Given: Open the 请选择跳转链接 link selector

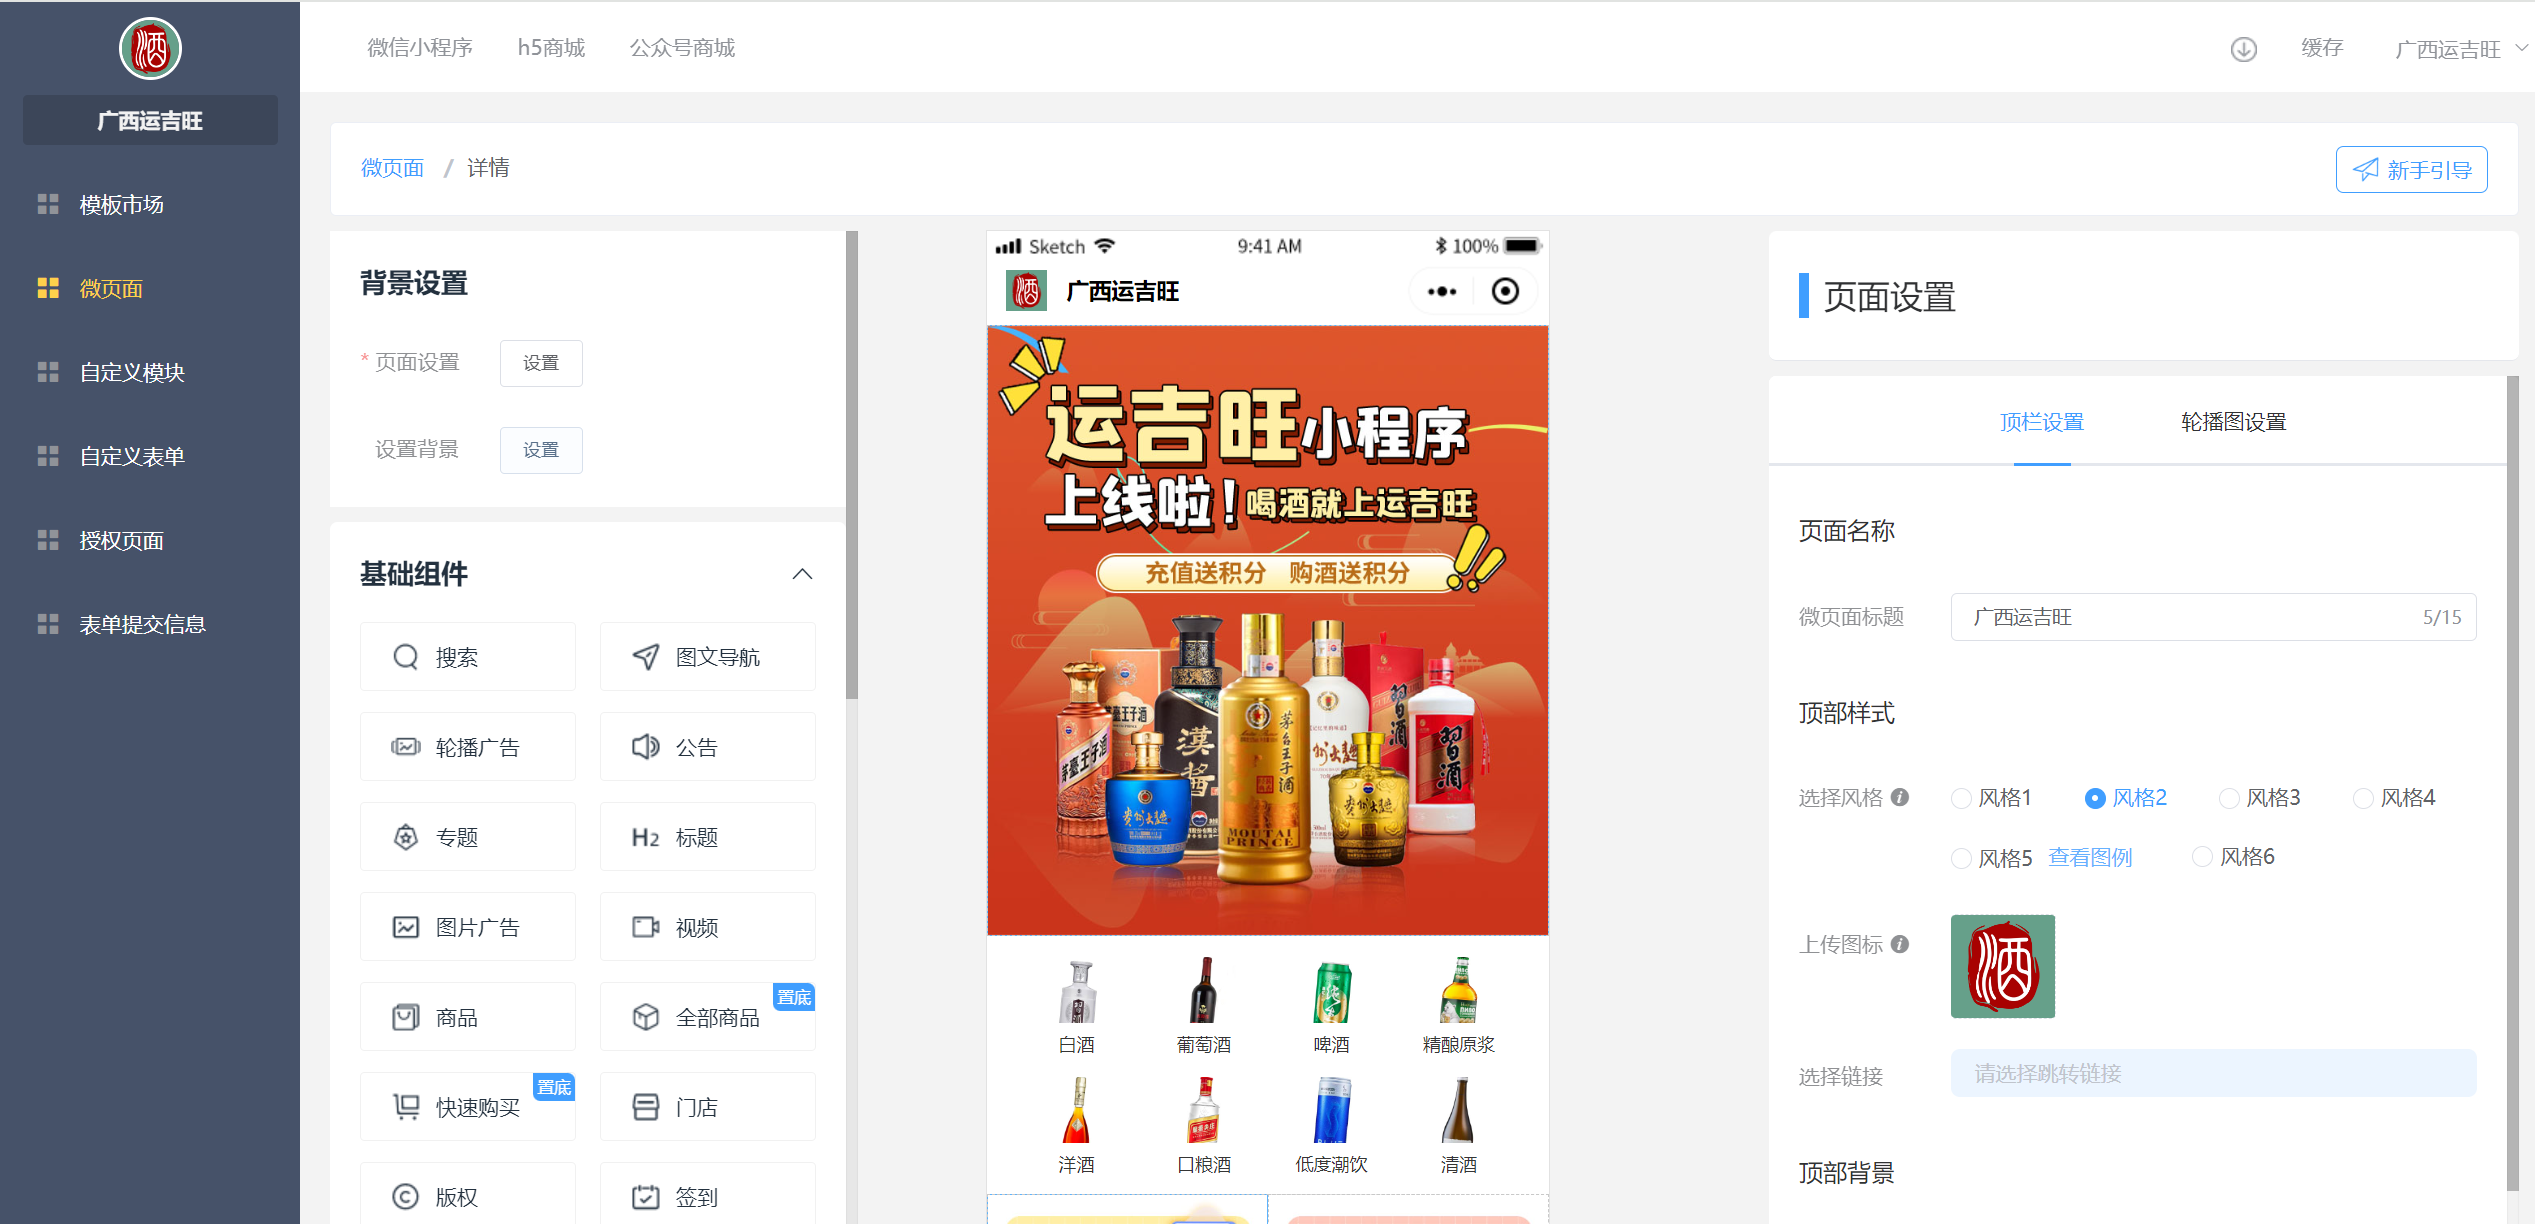Looking at the screenshot, I should pos(2213,1073).
